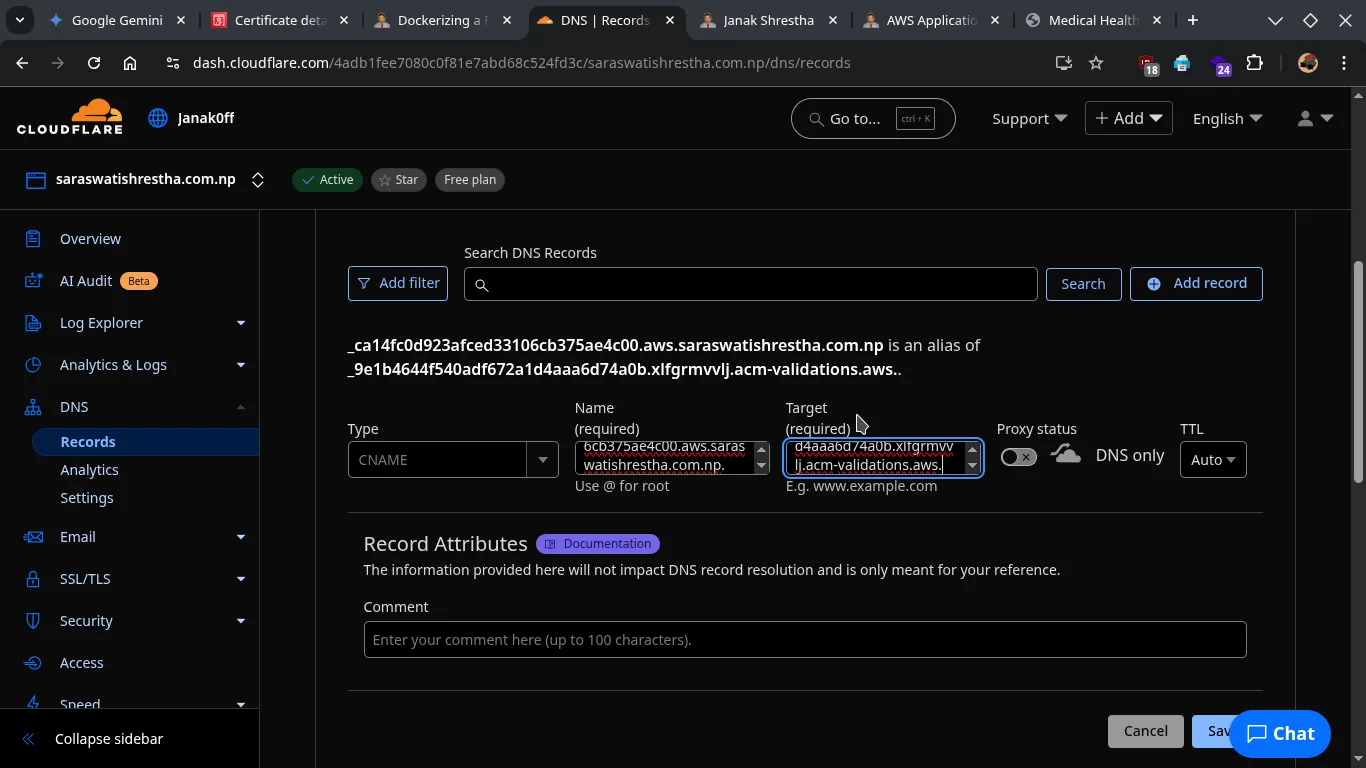This screenshot has width=1366, height=768.
Task: Click the Comment input field
Action: coord(804,640)
